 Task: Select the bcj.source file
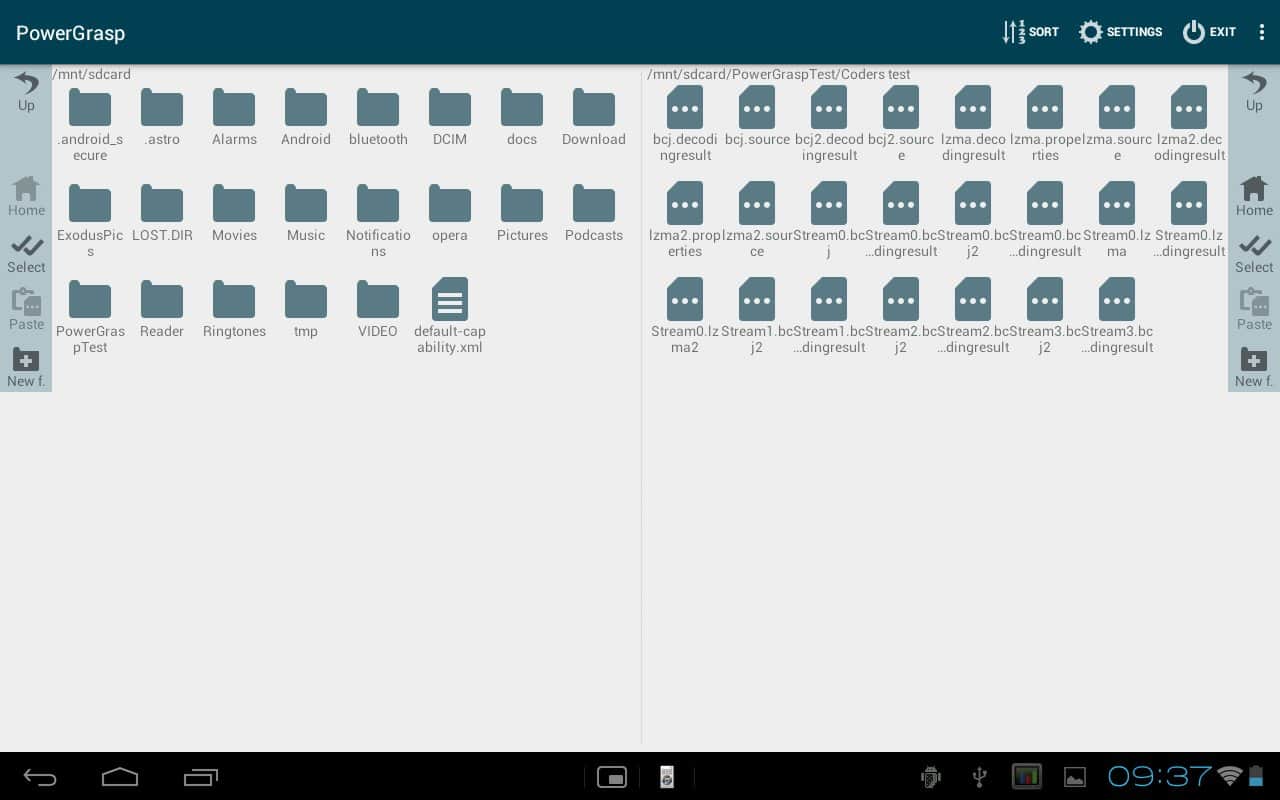[757, 117]
